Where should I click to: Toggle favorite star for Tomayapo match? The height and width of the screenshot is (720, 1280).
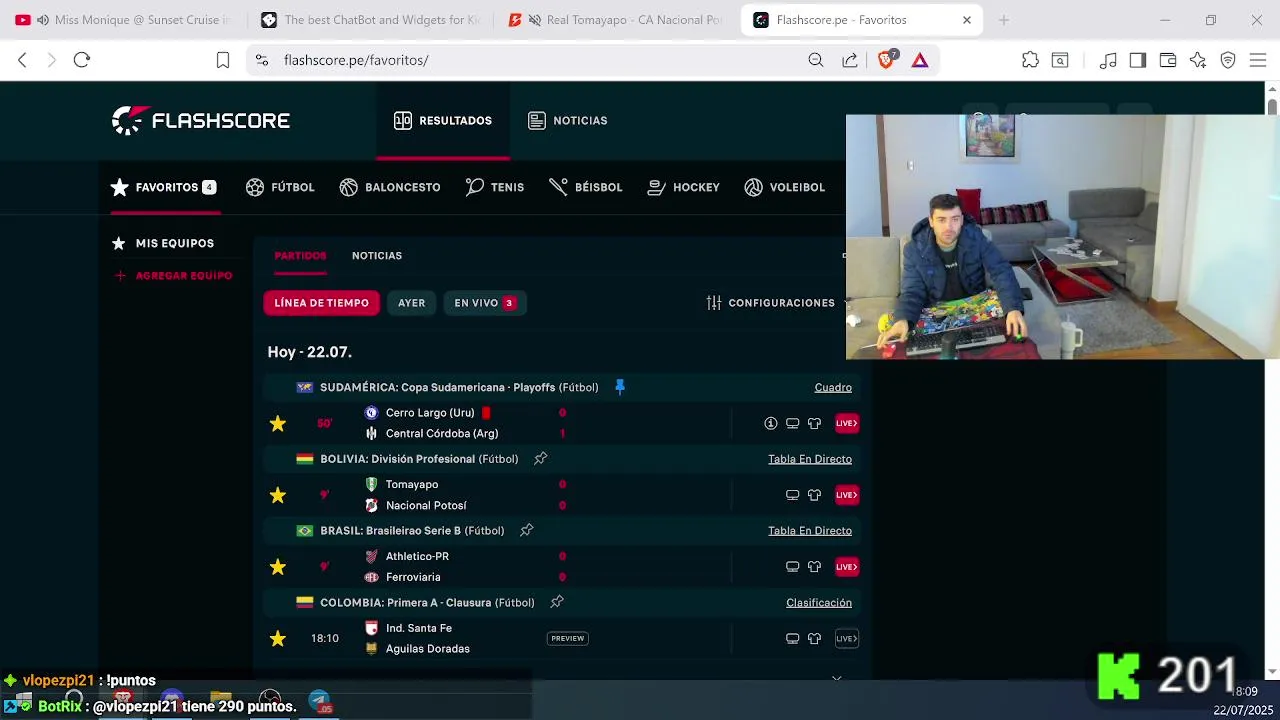tap(278, 495)
